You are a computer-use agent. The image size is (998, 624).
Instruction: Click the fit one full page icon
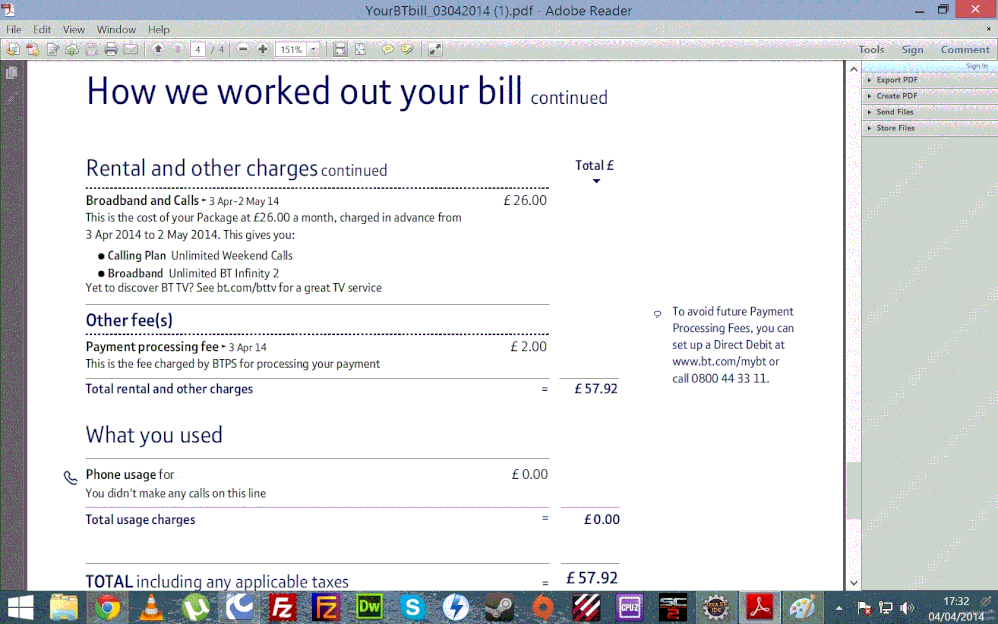[x=360, y=49]
